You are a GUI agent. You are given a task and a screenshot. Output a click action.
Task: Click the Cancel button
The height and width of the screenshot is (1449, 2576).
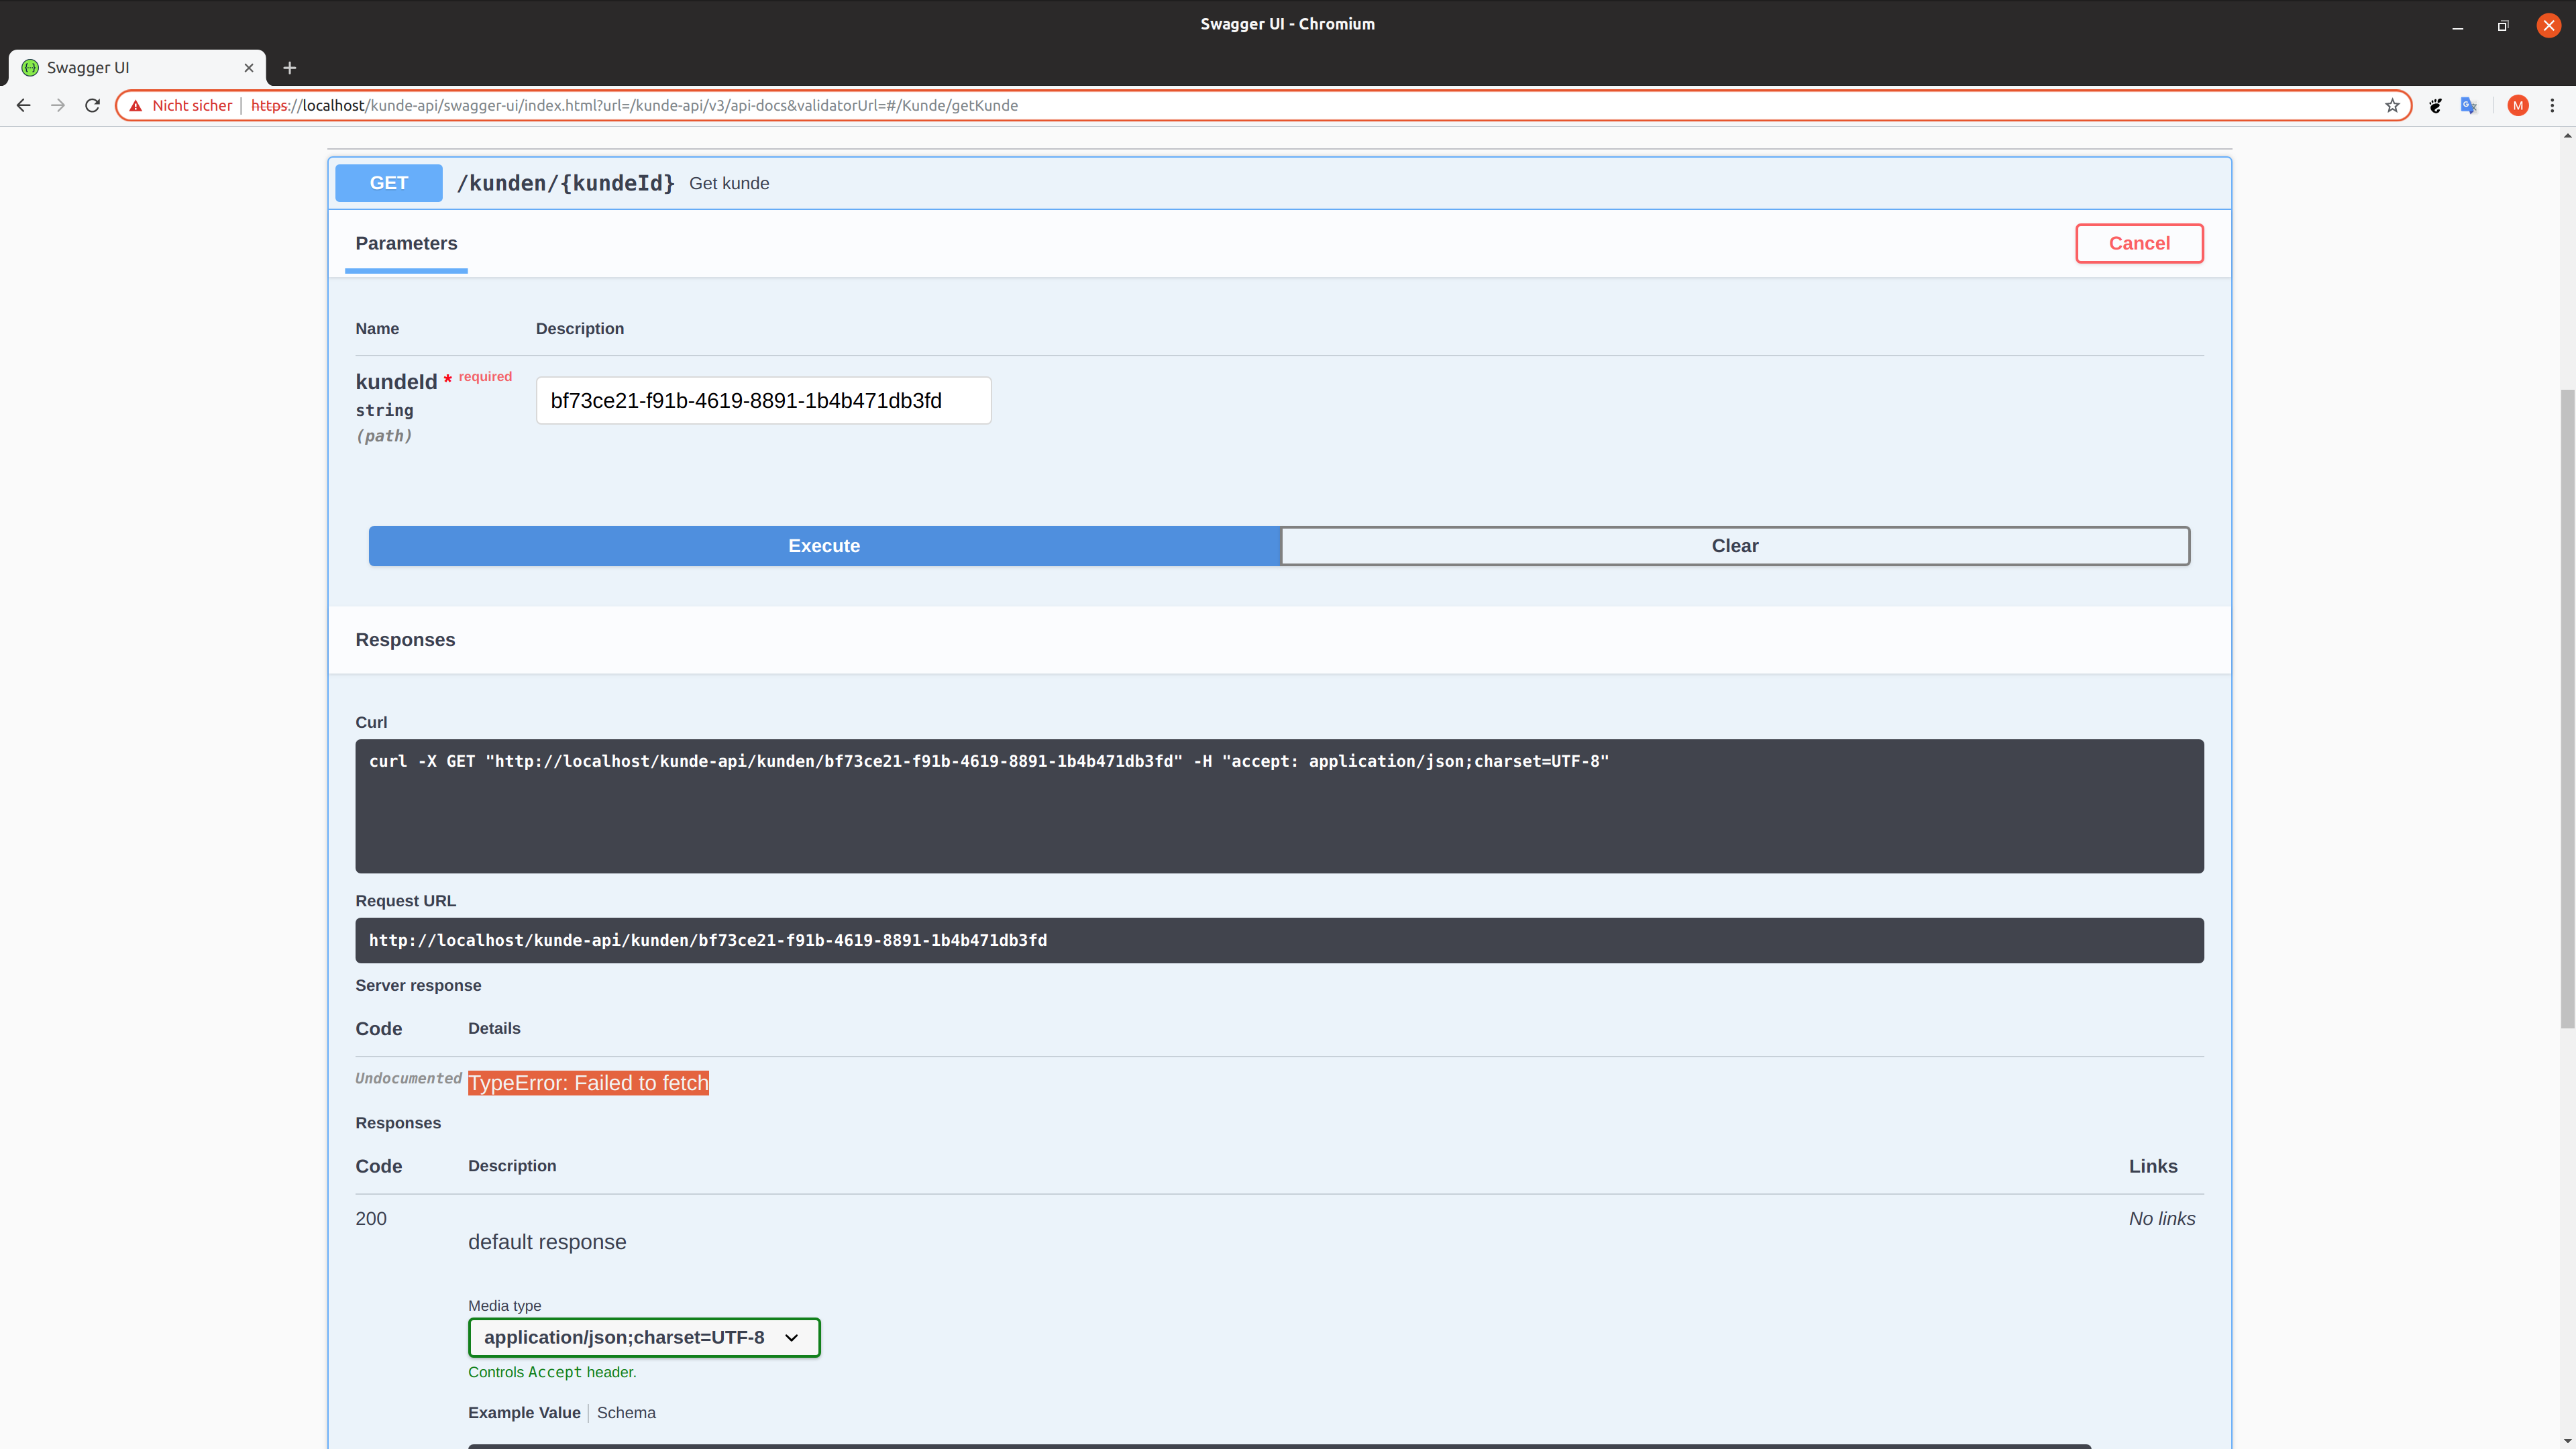[2139, 243]
